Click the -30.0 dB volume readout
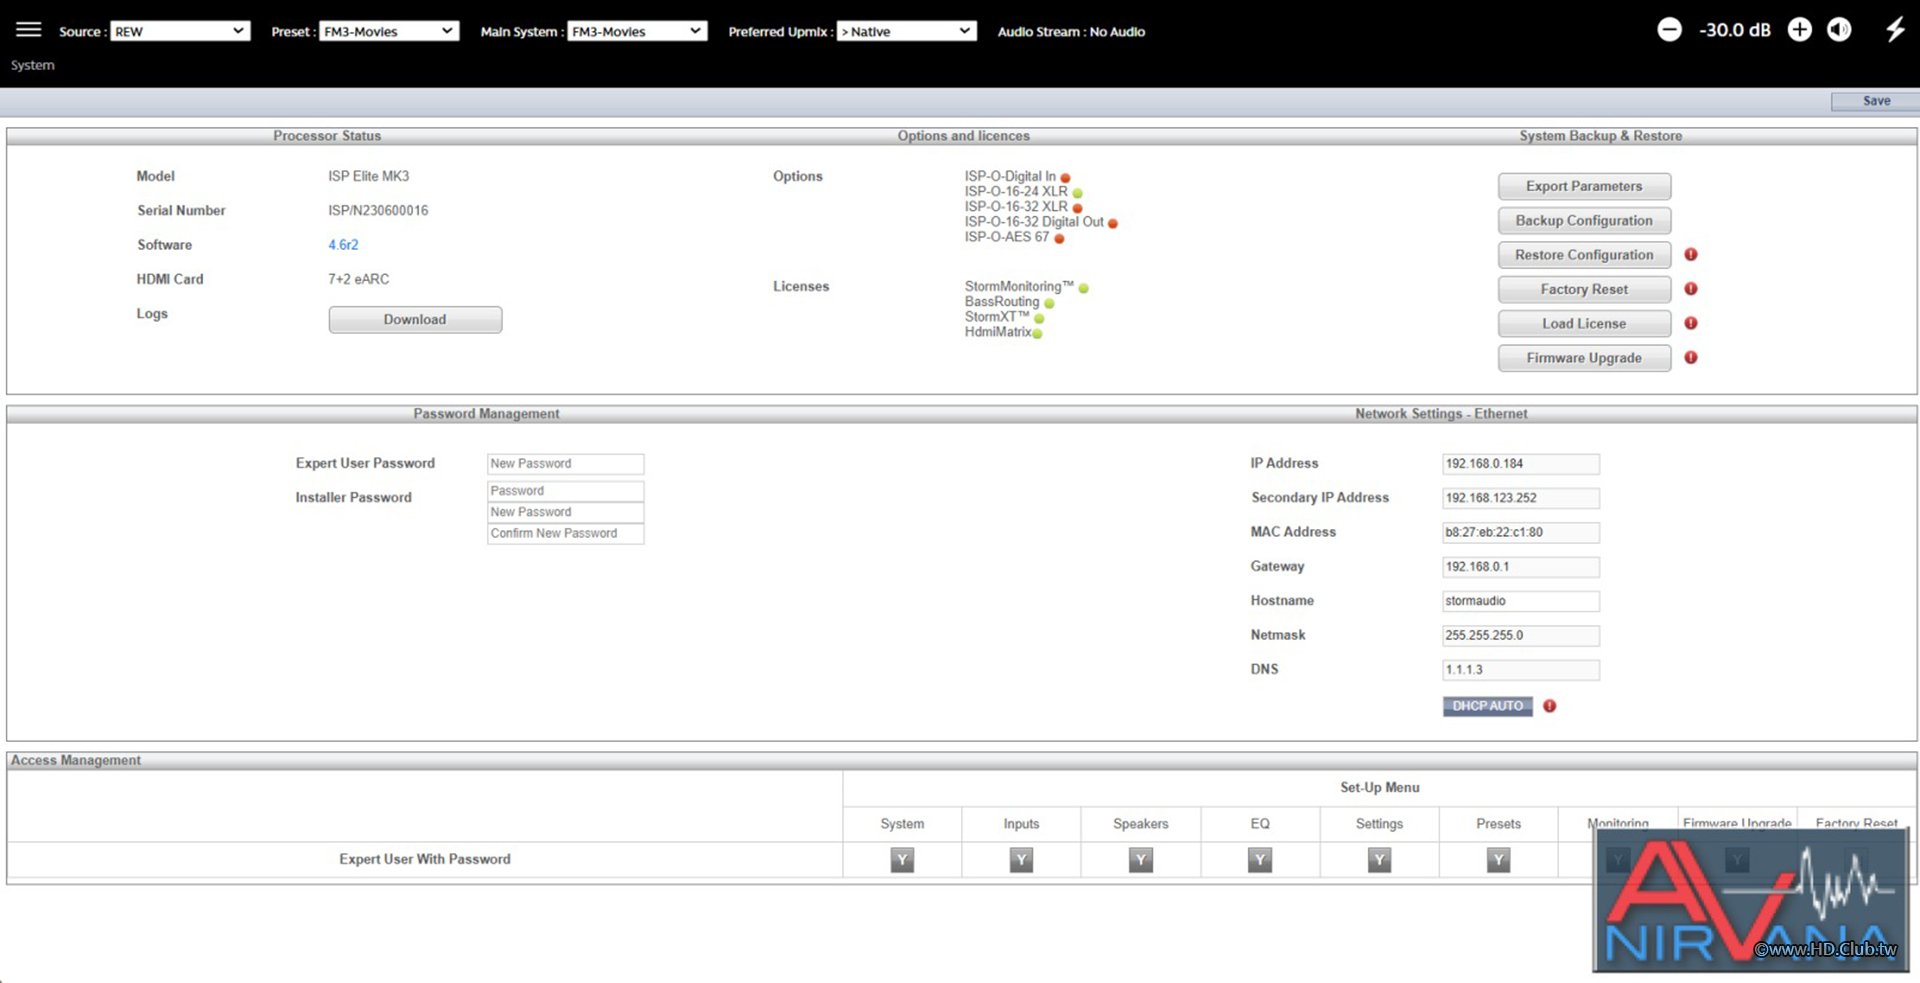Viewport: 1920px width, 983px height. 1734,30
